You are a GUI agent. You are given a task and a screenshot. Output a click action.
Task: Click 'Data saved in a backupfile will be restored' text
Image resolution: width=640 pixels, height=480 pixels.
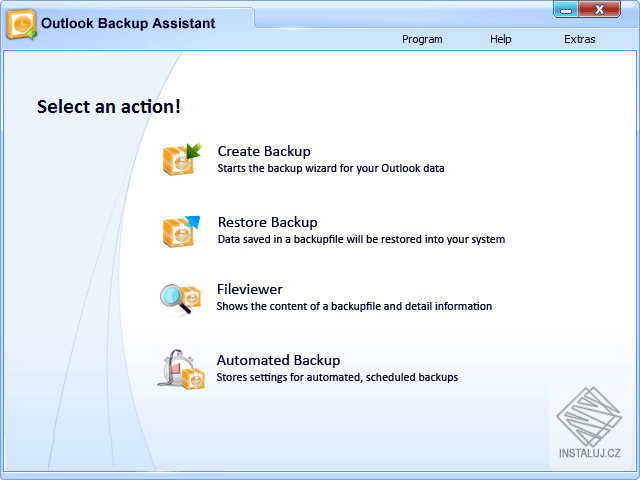361,239
